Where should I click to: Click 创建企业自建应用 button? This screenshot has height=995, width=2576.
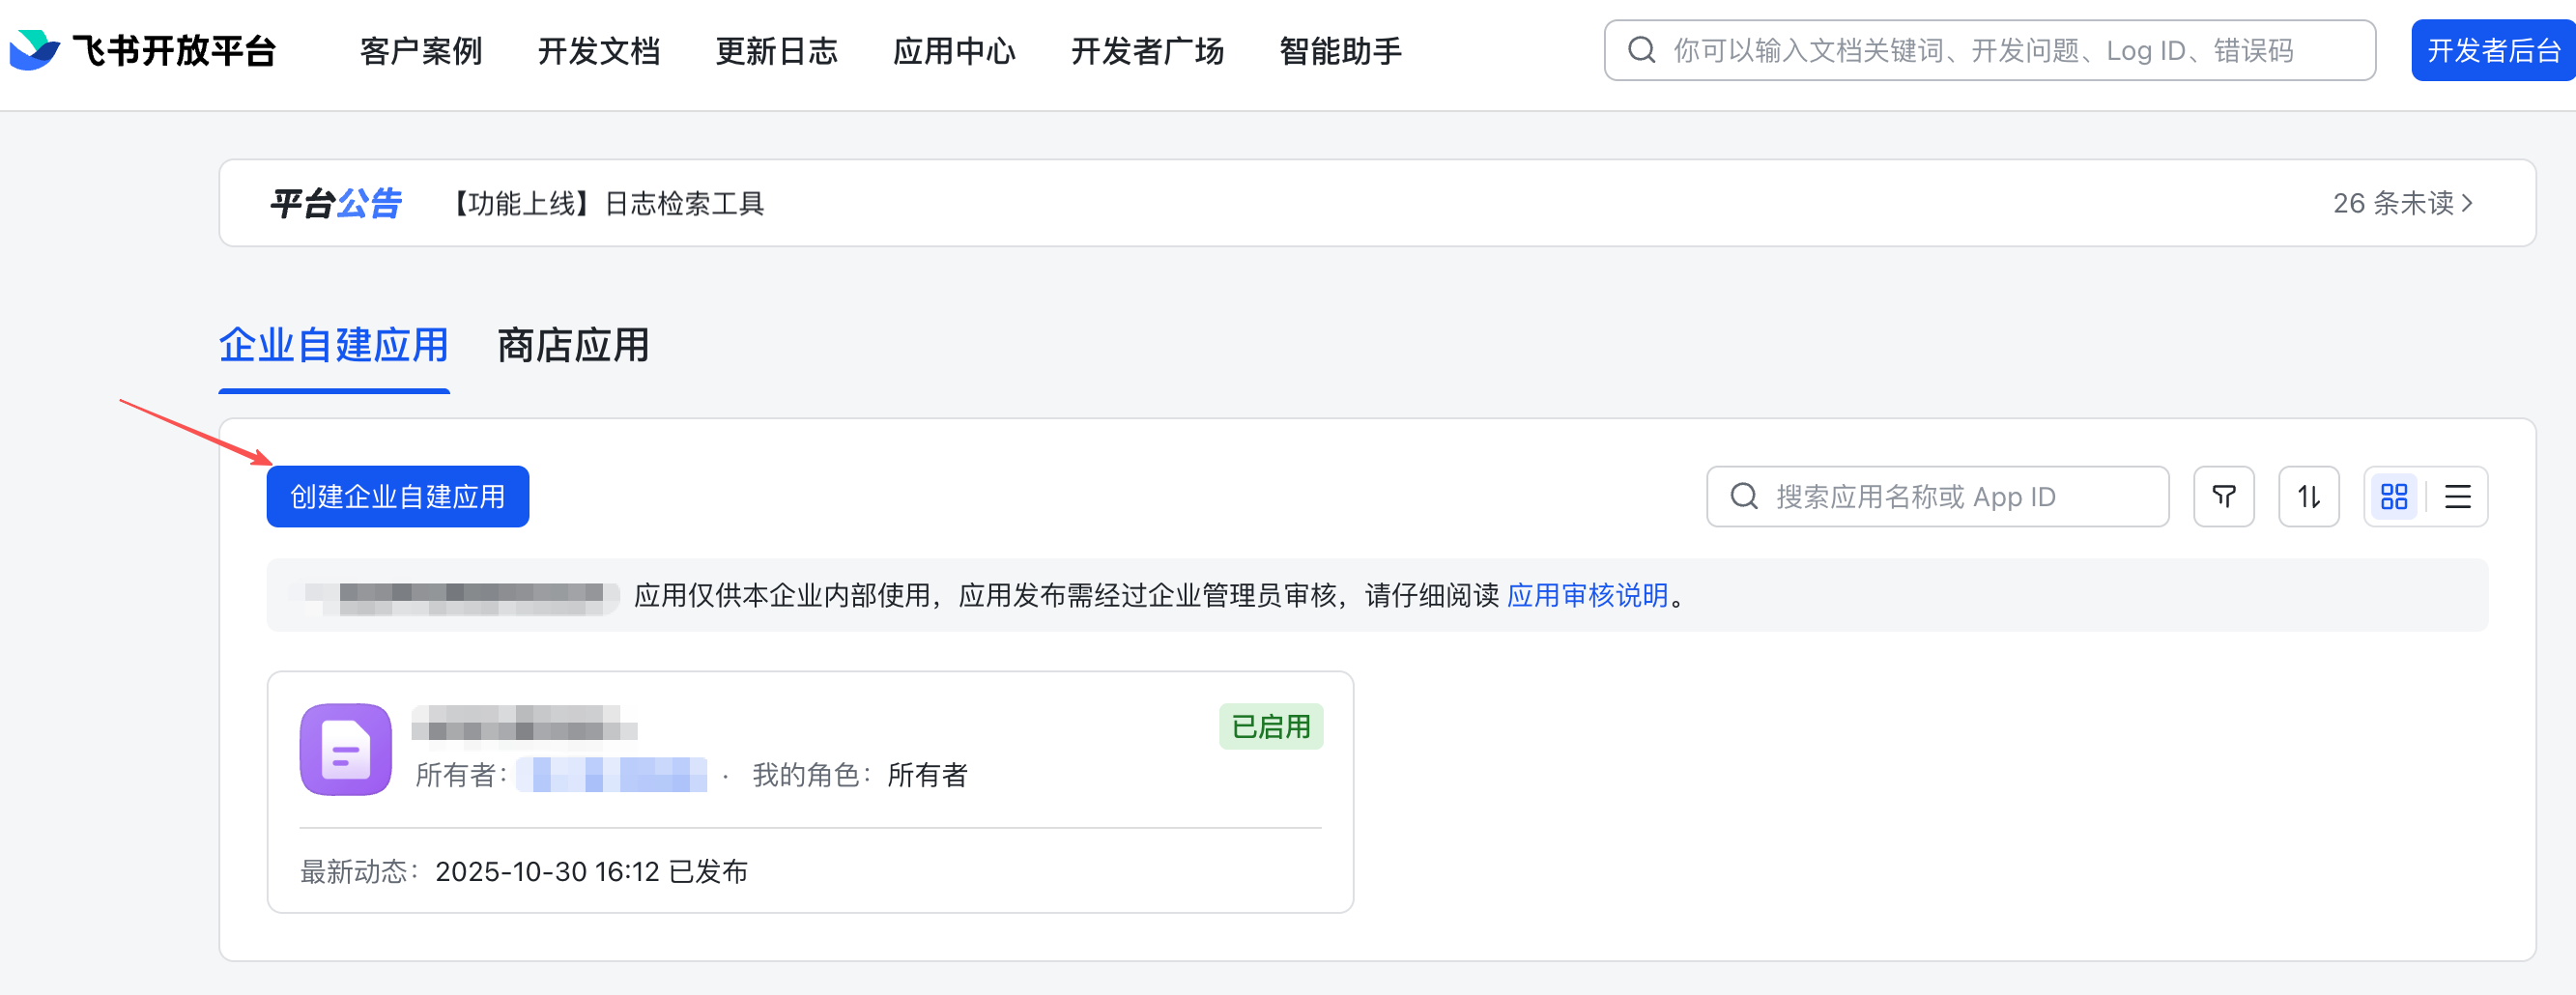coord(398,496)
